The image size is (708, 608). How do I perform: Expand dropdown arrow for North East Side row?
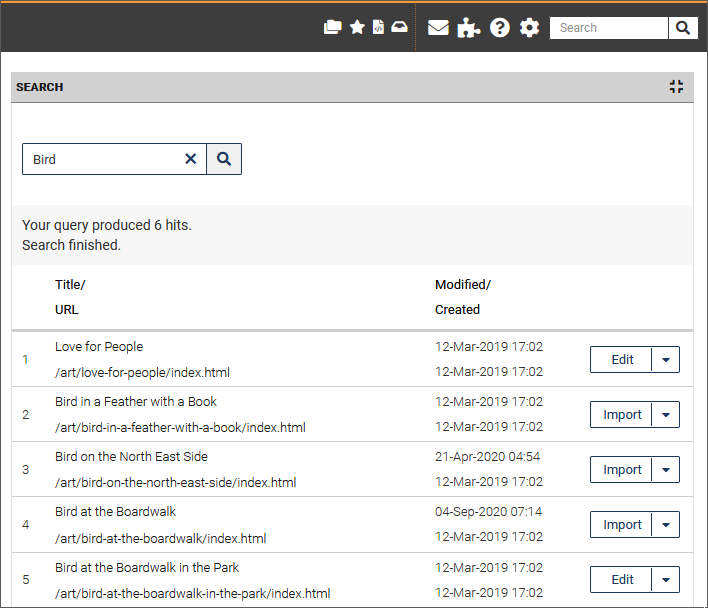666,470
